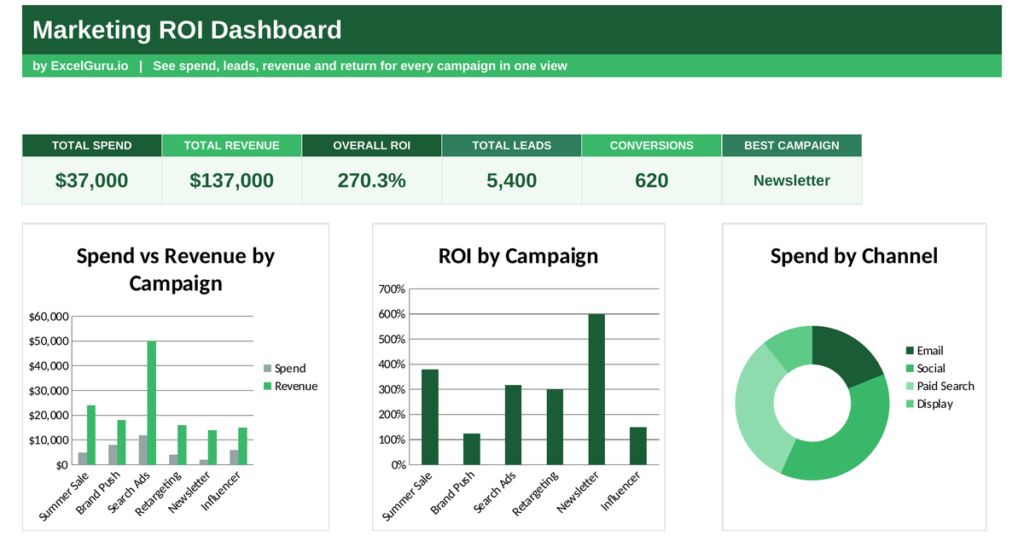This screenshot has width=1024, height=536.
Task: Select the Brand Push revenue bar
Action: [121, 442]
